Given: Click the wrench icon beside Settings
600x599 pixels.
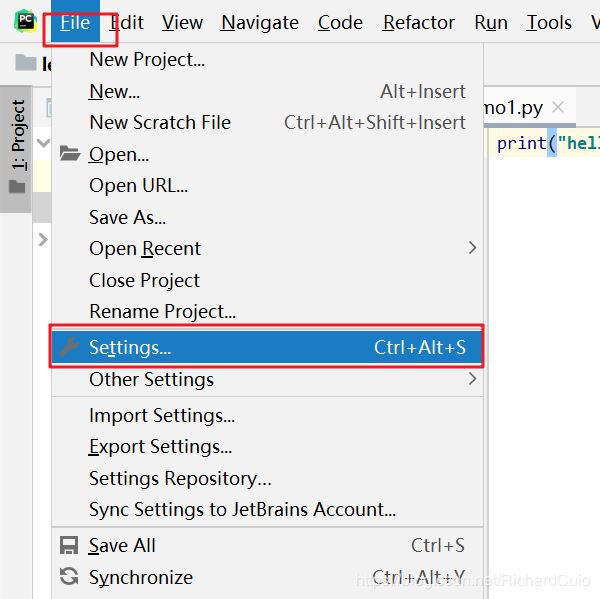Looking at the screenshot, I should pyautogui.click(x=69, y=347).
